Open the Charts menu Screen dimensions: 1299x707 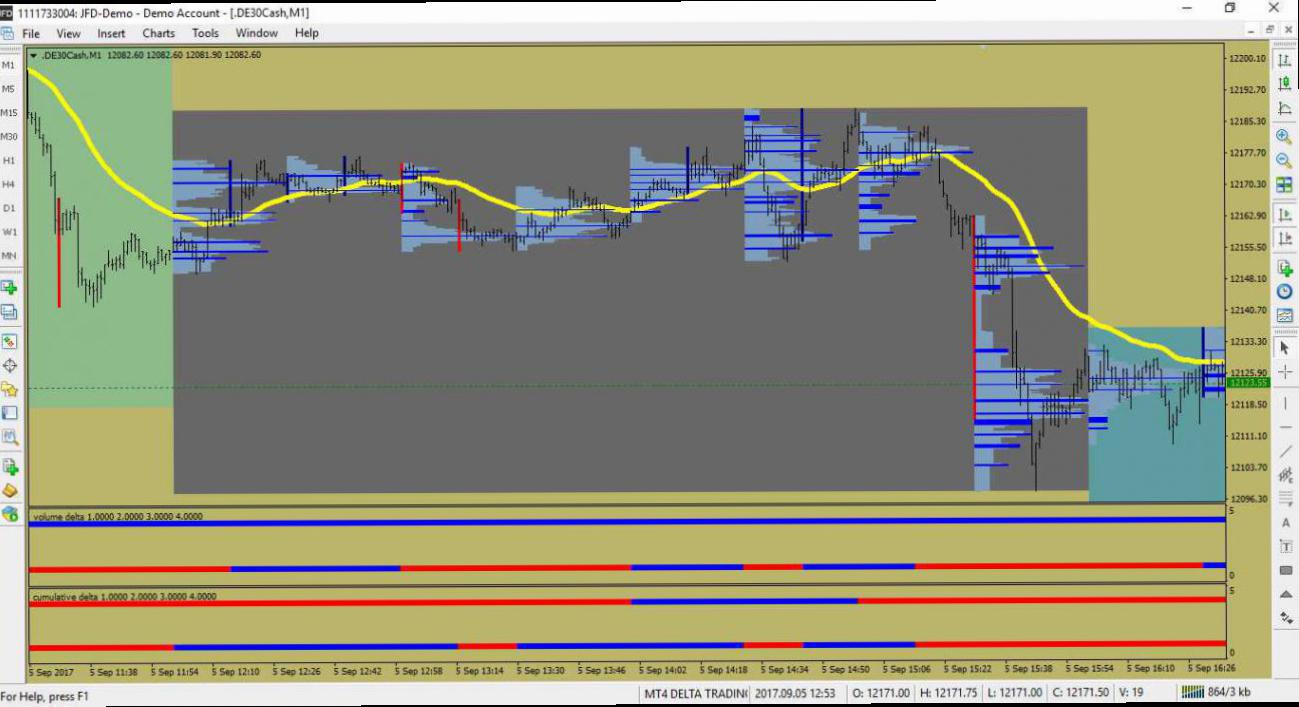(158, 33)
